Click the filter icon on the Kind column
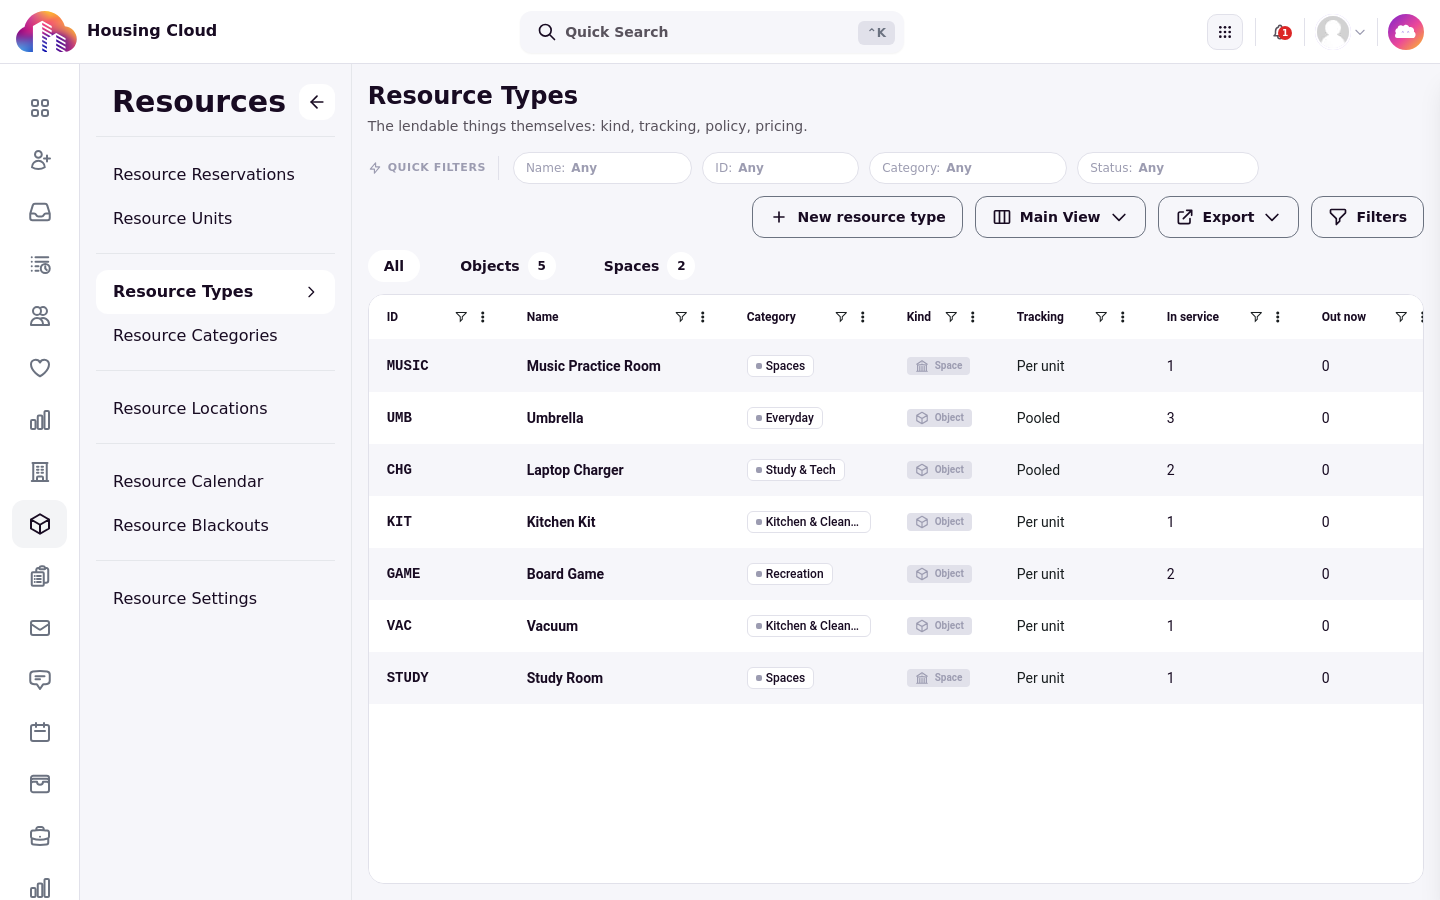This screenshot has height=900, width=1440. [x=951, y=317]
